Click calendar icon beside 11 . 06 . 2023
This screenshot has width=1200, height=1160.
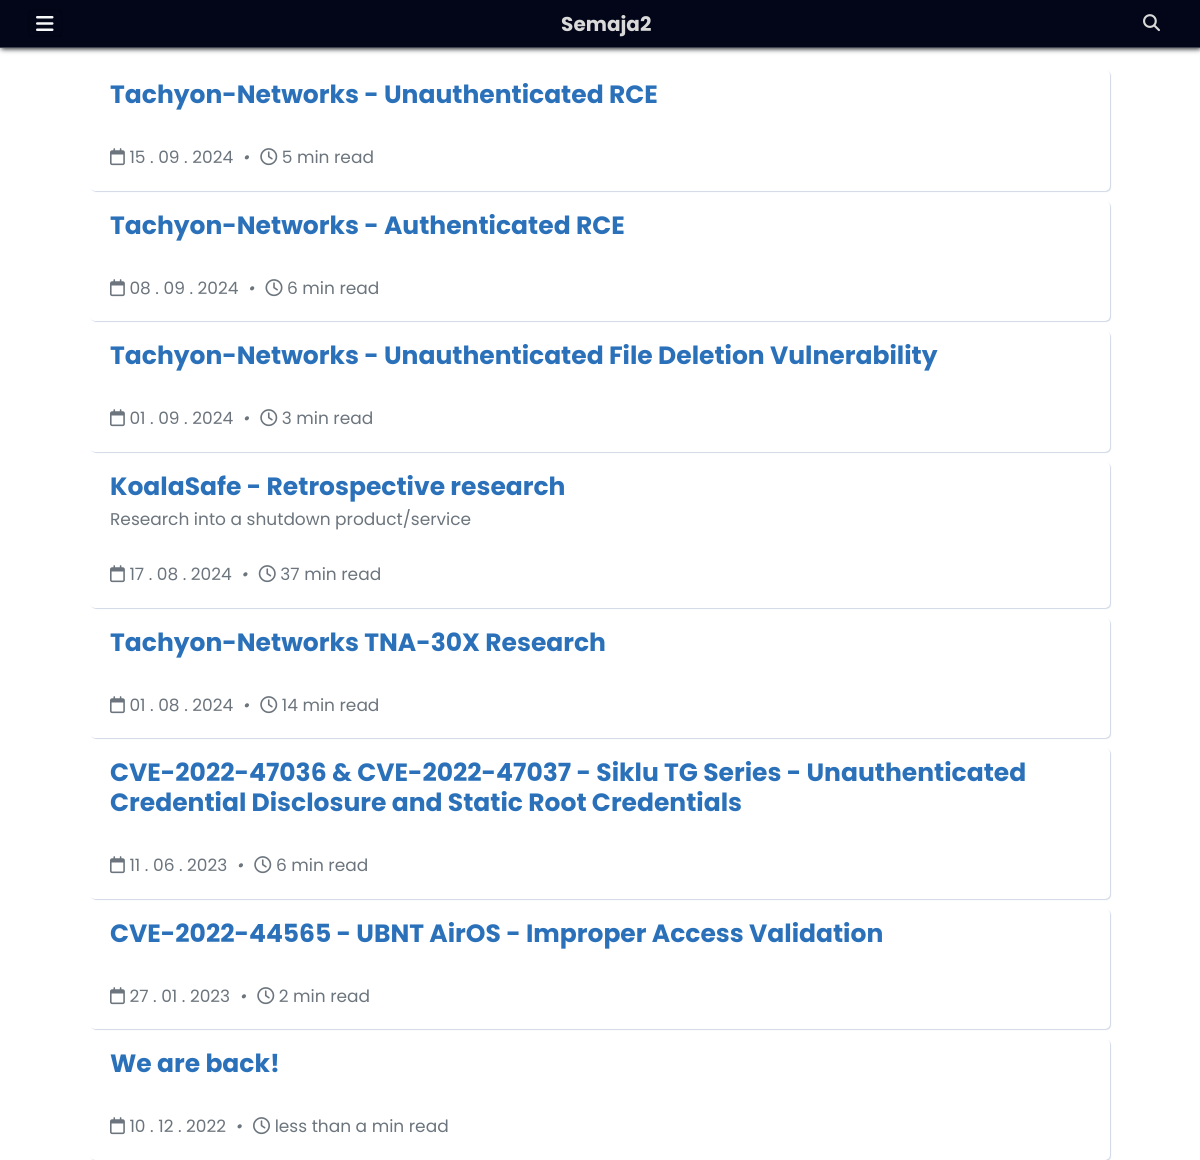[118, 865]
